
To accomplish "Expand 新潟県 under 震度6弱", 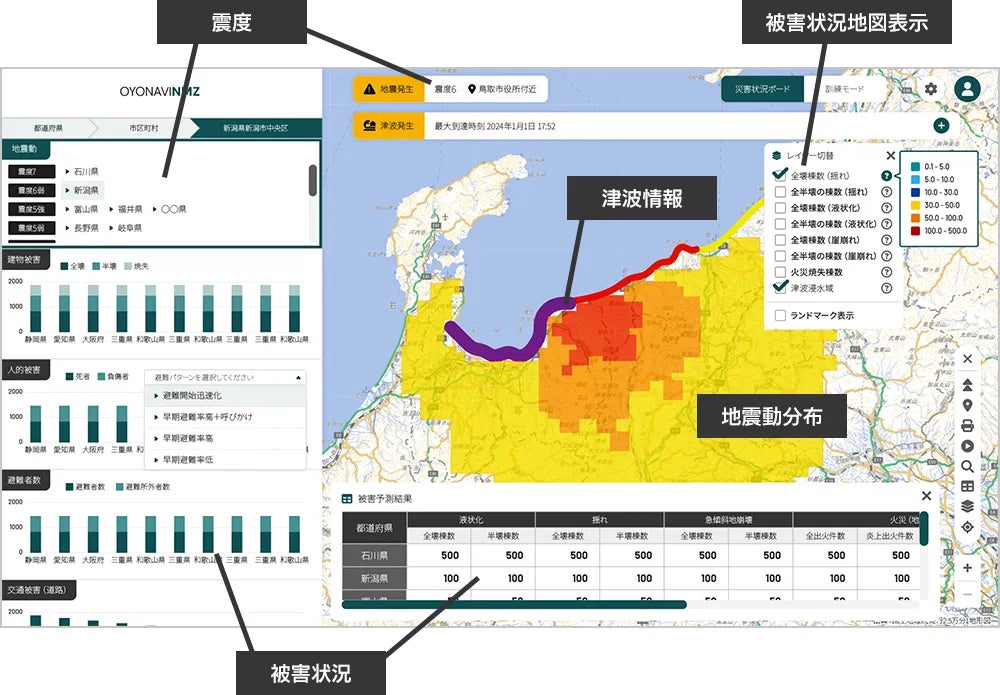I will [x=82, y=190].
